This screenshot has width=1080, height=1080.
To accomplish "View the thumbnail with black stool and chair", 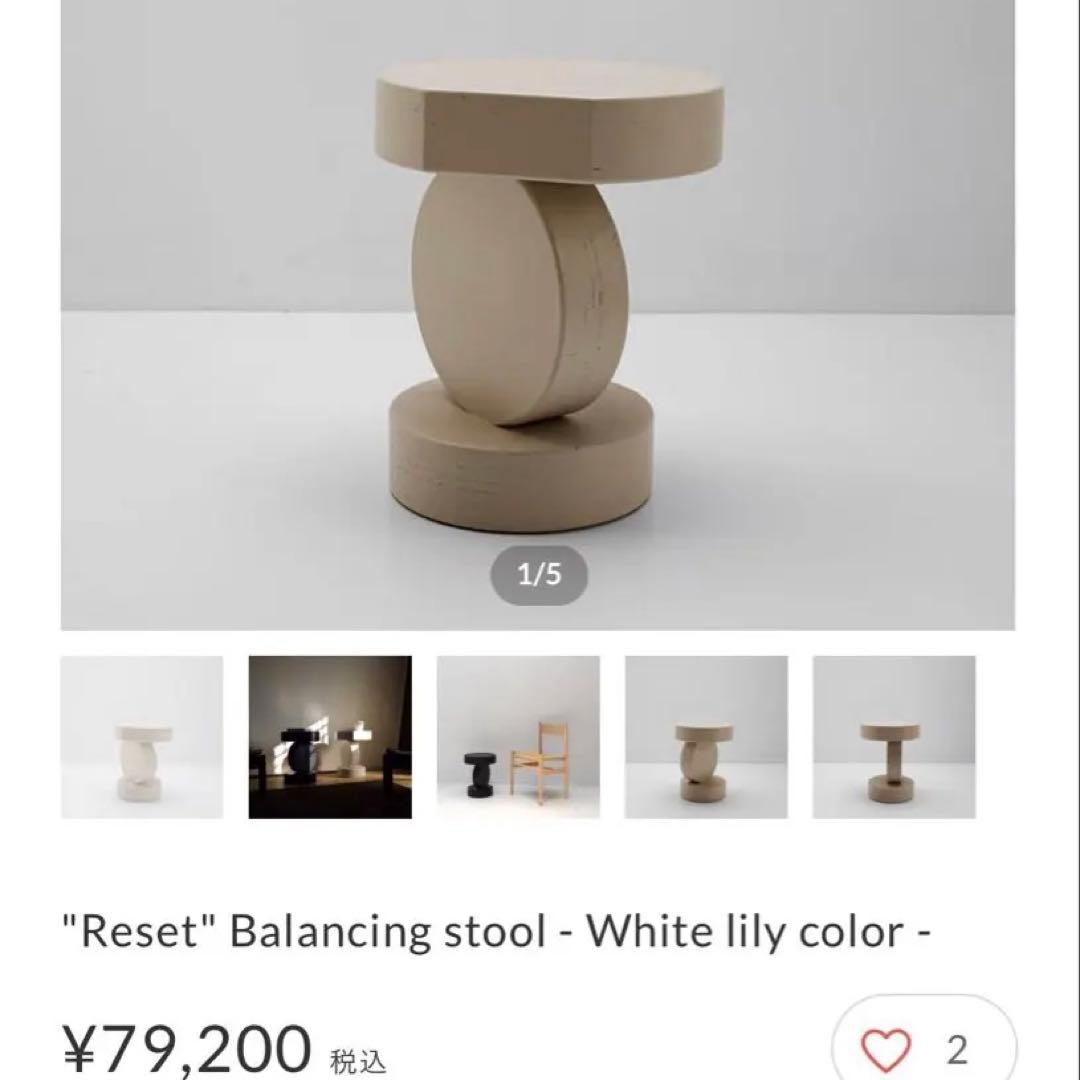I will 518,737.
